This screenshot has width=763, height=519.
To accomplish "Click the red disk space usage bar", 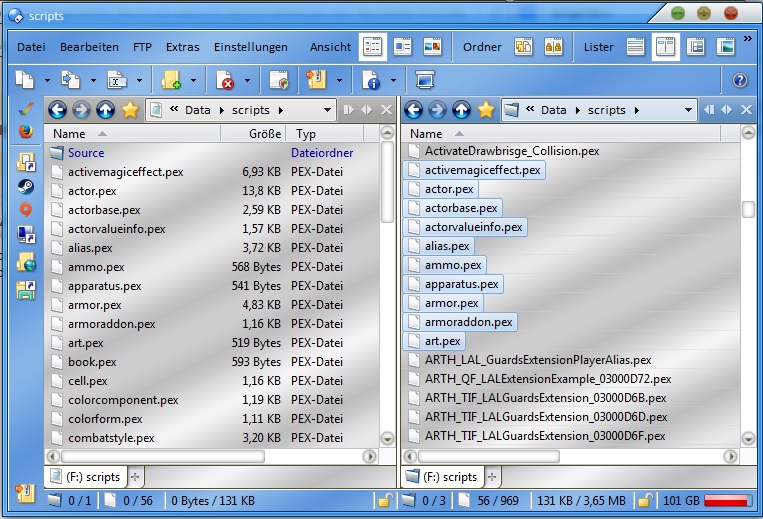I will pos(728,500).
